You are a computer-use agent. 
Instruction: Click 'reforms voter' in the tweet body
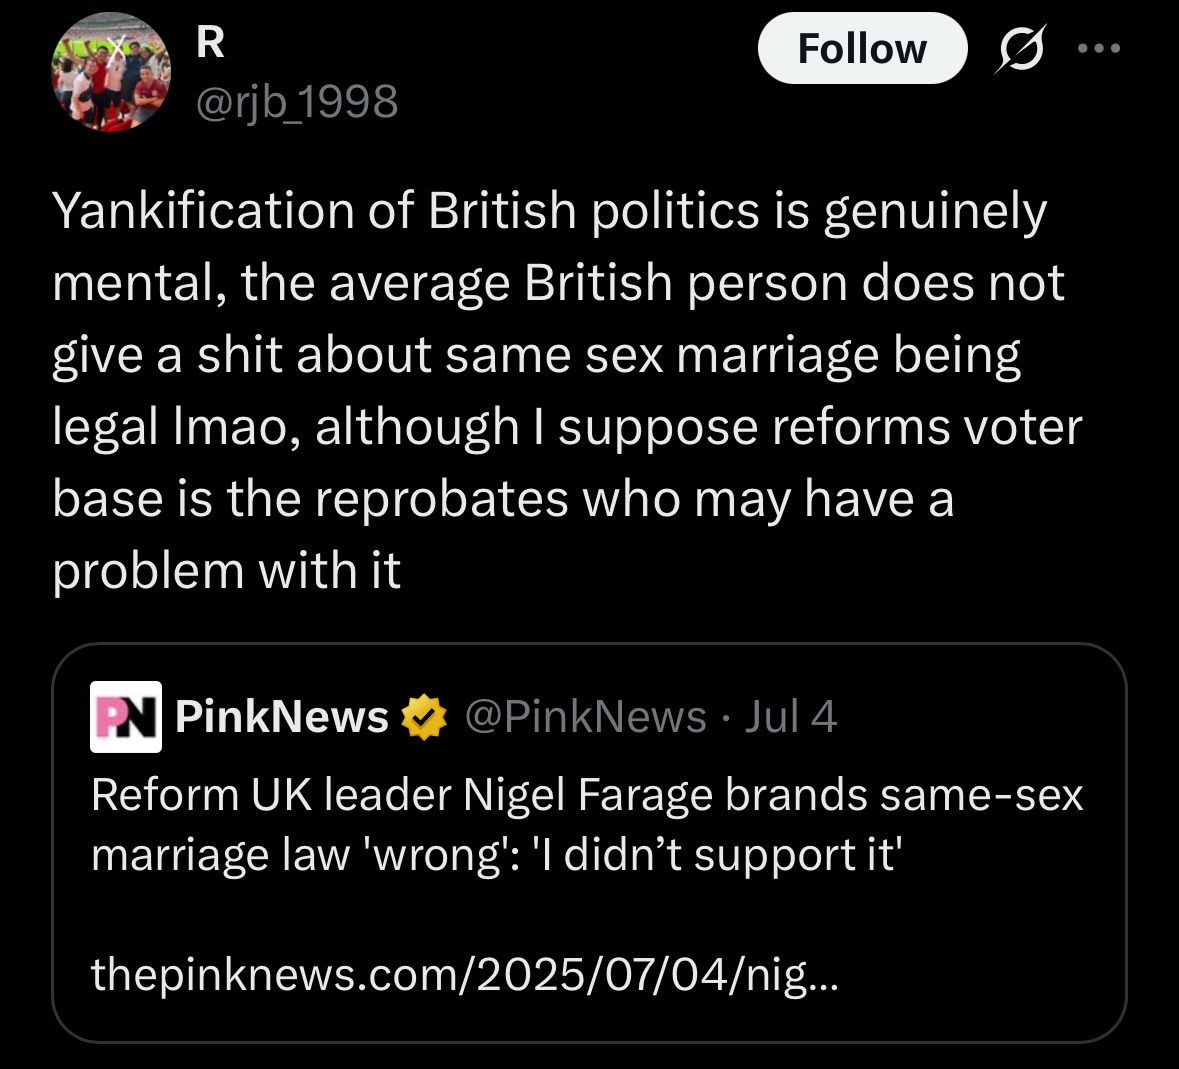click(927, 427)
